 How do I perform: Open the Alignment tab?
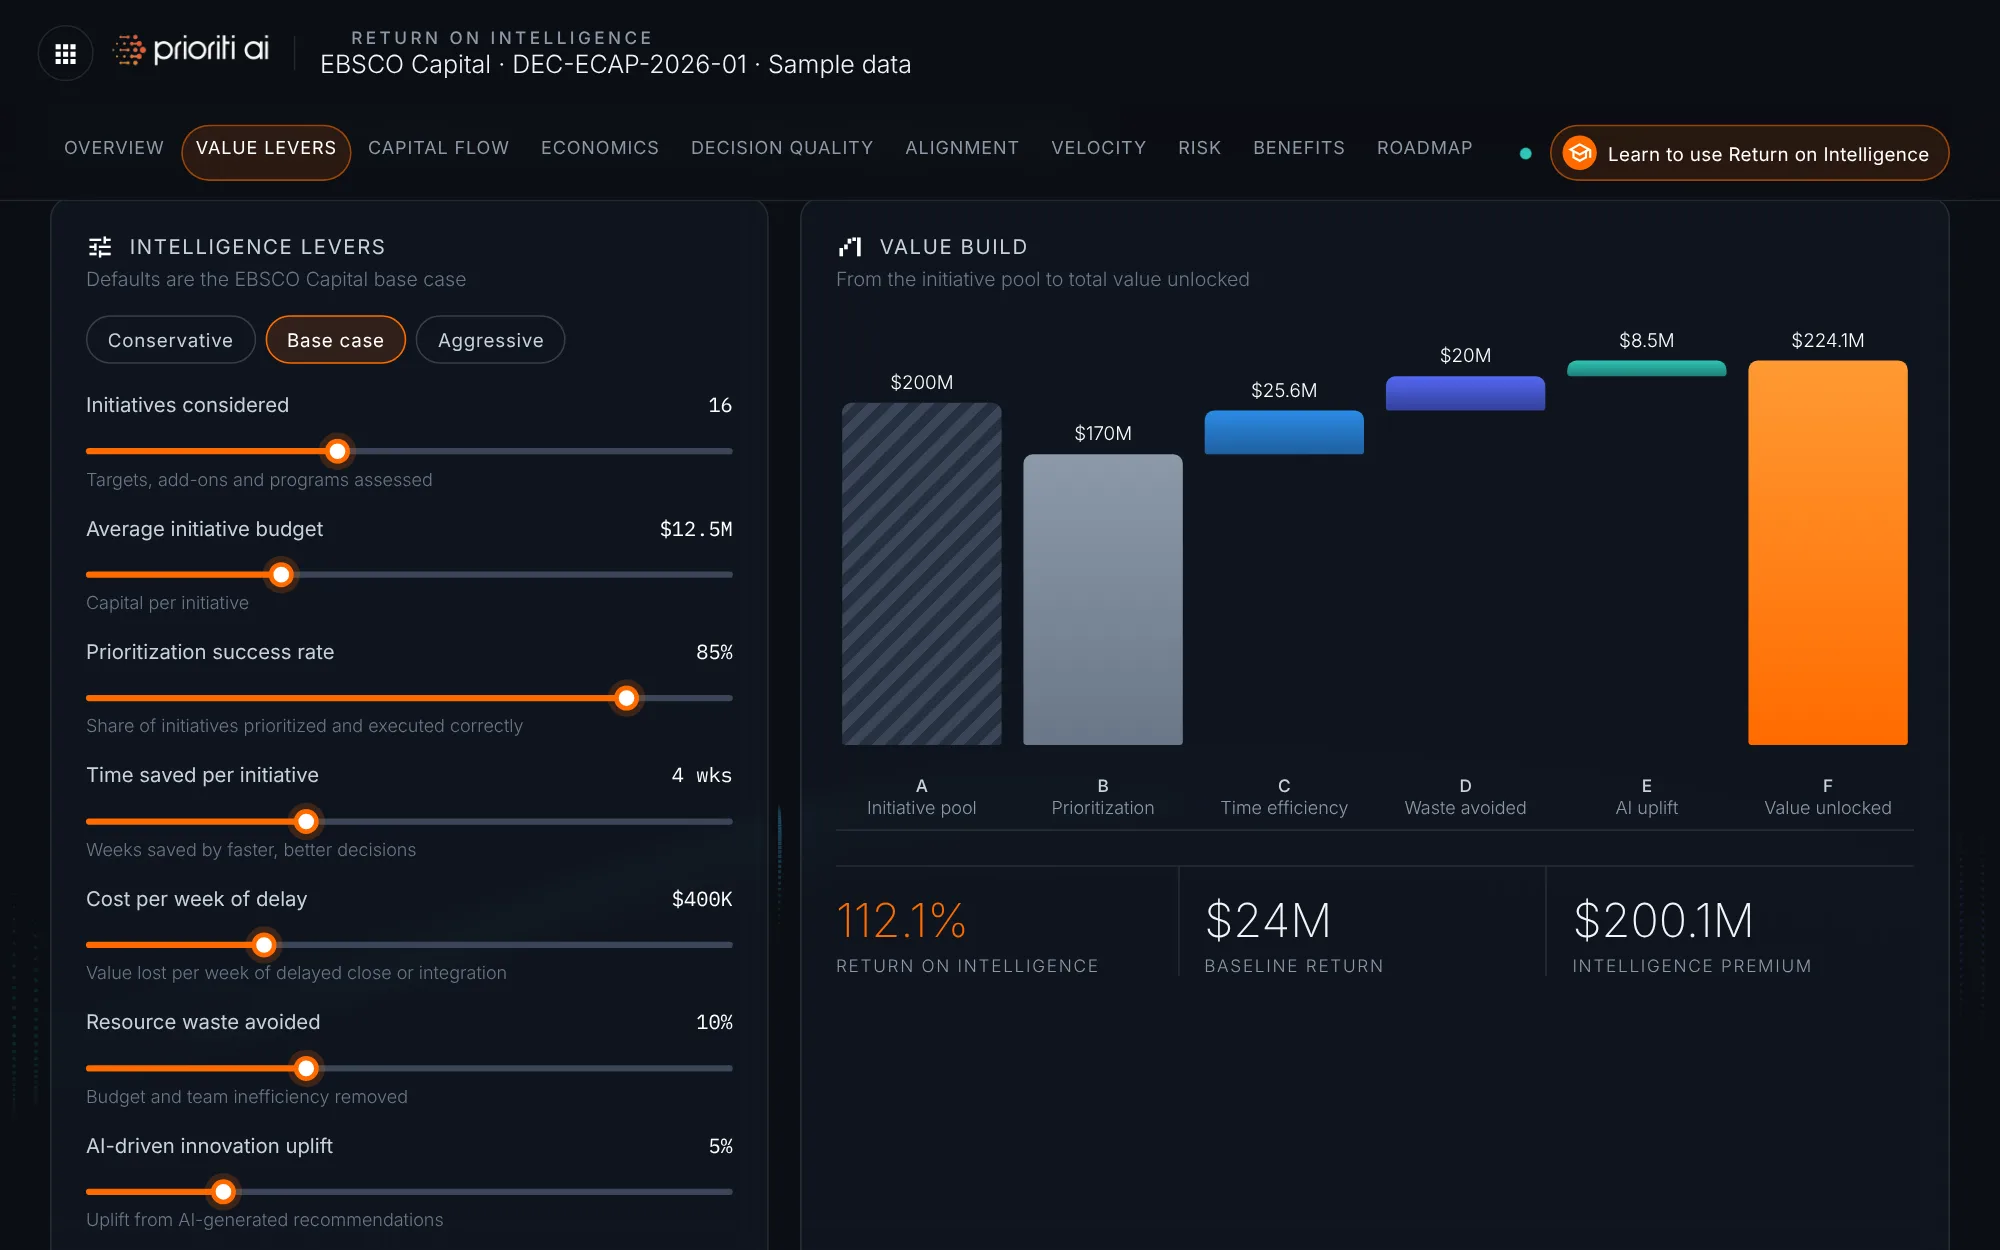point(962,148)
